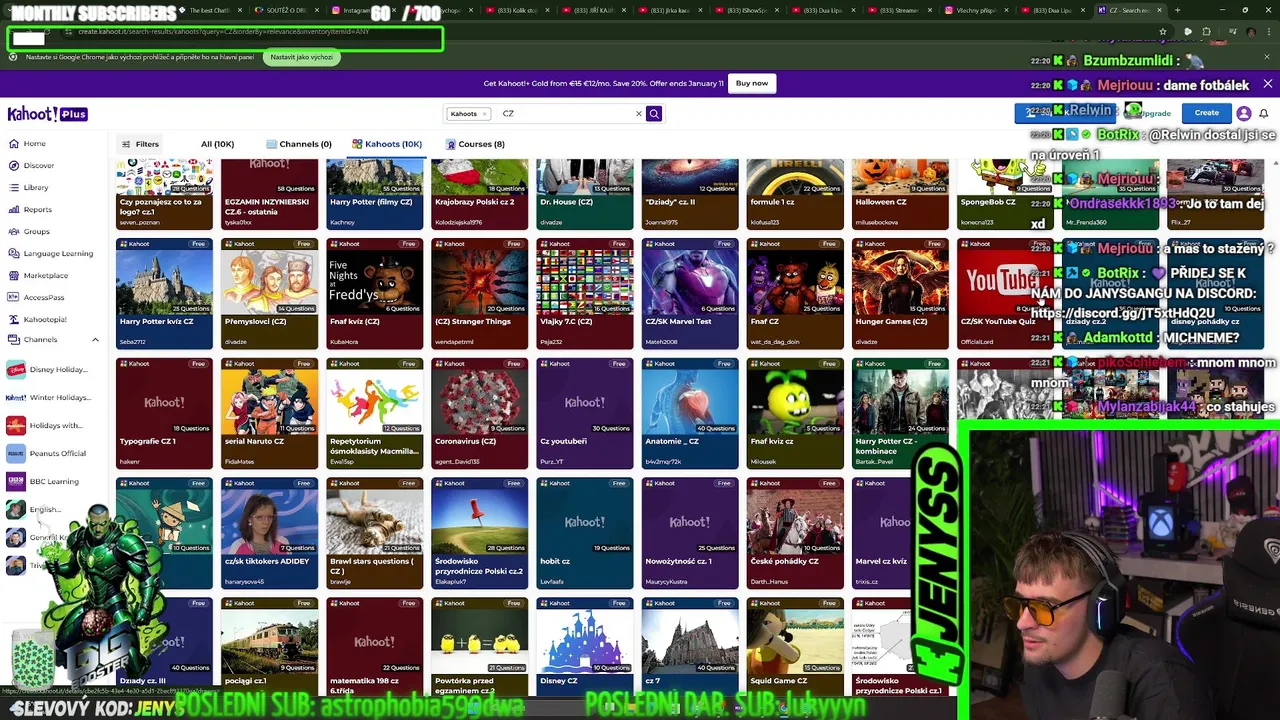This screenshot has height=720, width=1280.
Task: Open the Disney CZ kahoot
Action: [x=585, y=648]
